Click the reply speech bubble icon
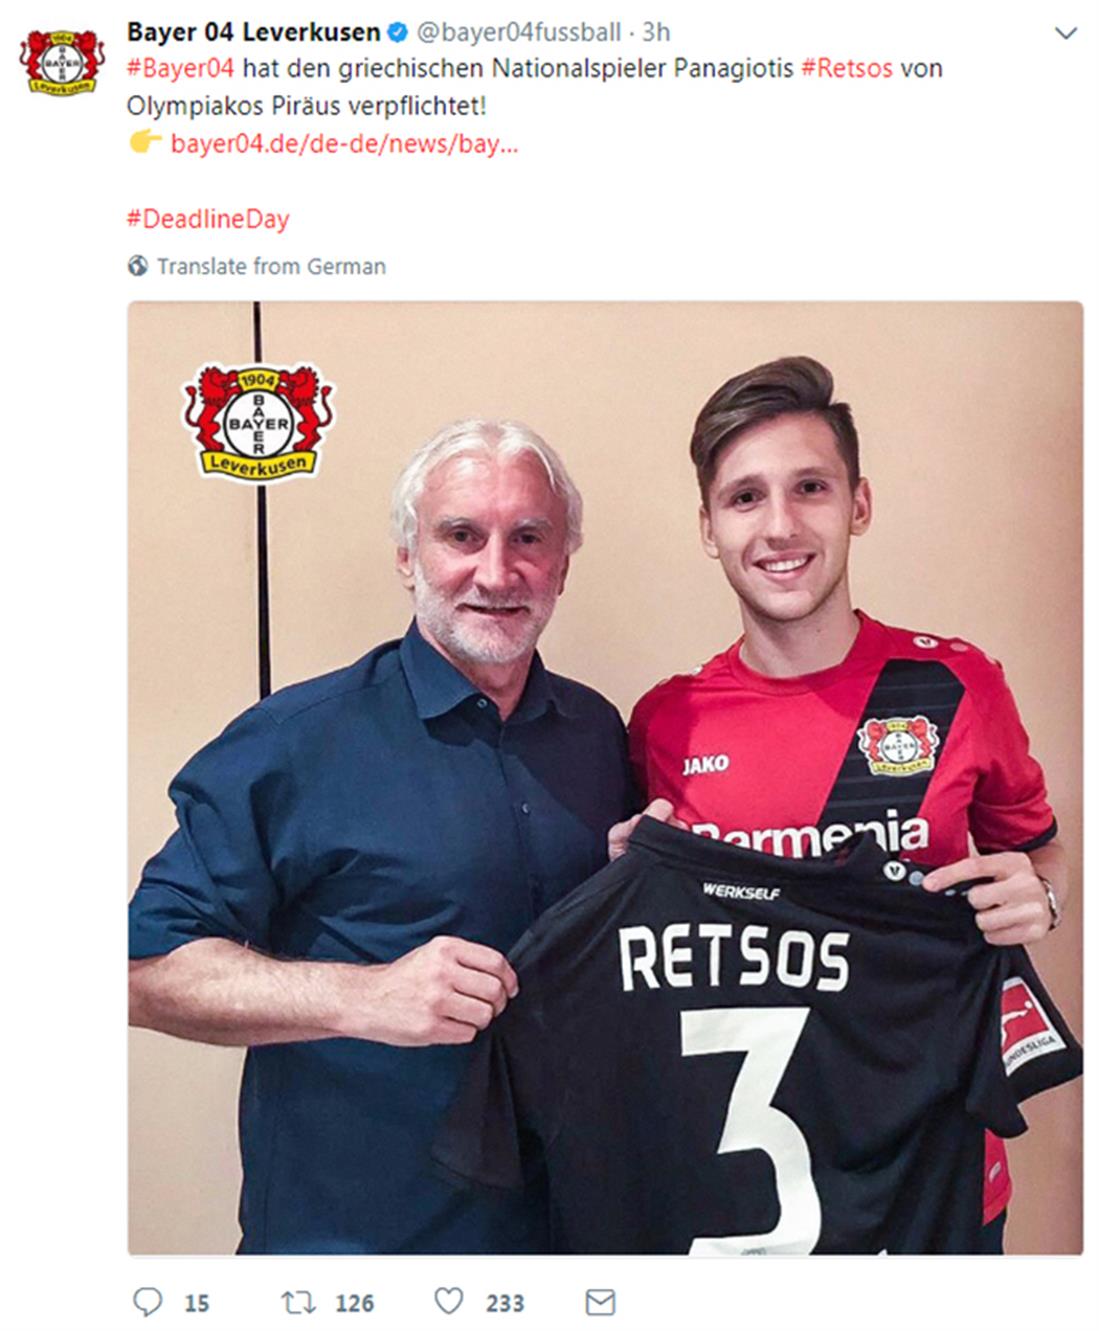 point(148,1301)
